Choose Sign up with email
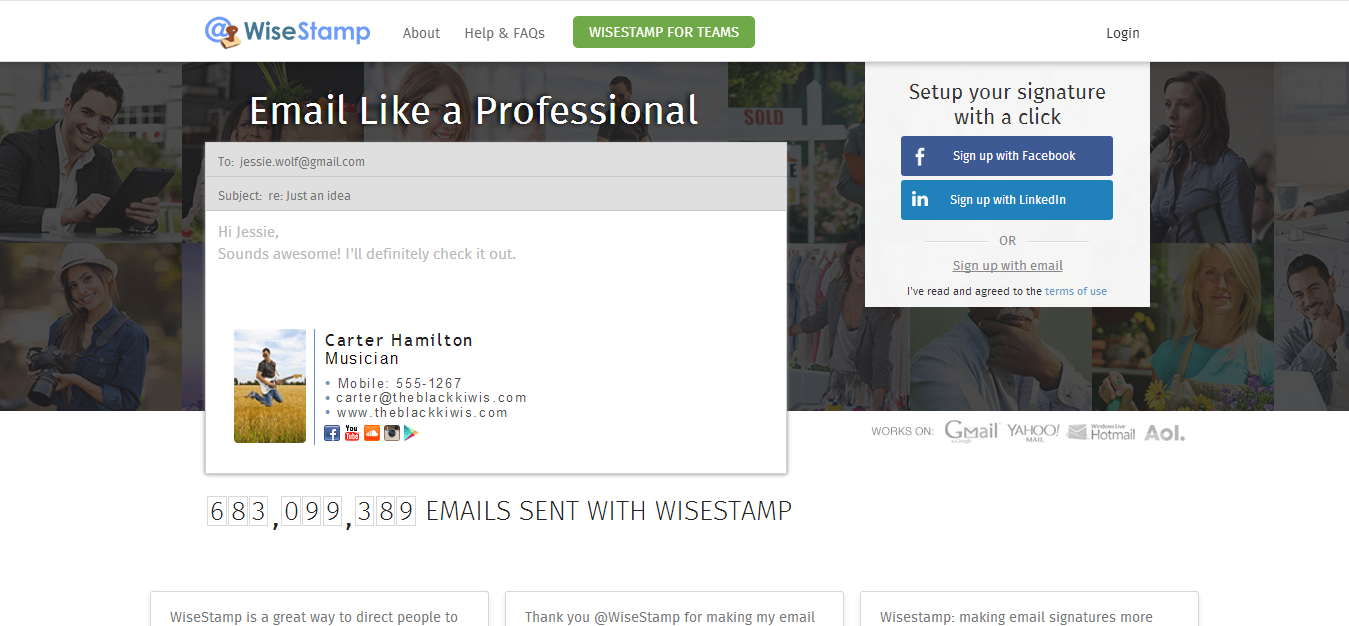This screenshot has width=1349, height=626. tap(1008, 266)
